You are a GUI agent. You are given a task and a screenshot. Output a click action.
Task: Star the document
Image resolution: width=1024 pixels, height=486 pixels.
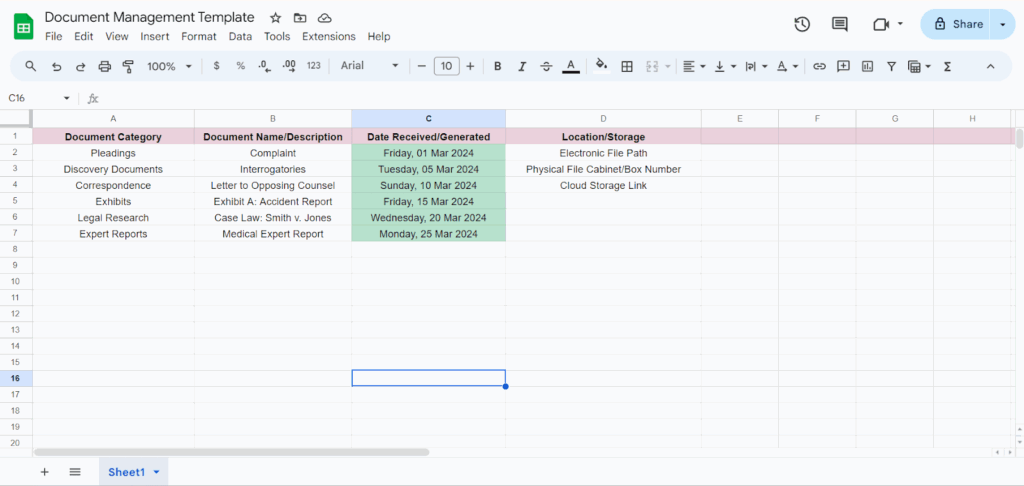coord(276,18)
